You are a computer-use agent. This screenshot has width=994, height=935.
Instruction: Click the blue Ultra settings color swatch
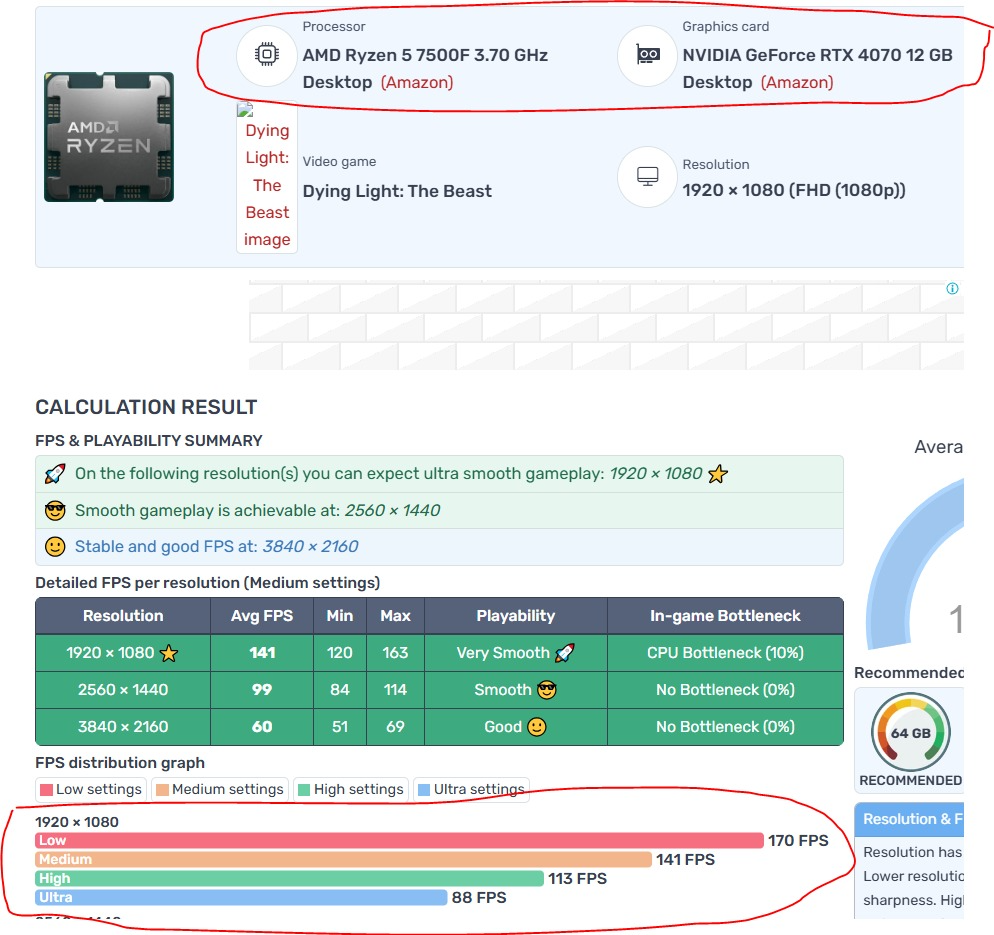424,790
